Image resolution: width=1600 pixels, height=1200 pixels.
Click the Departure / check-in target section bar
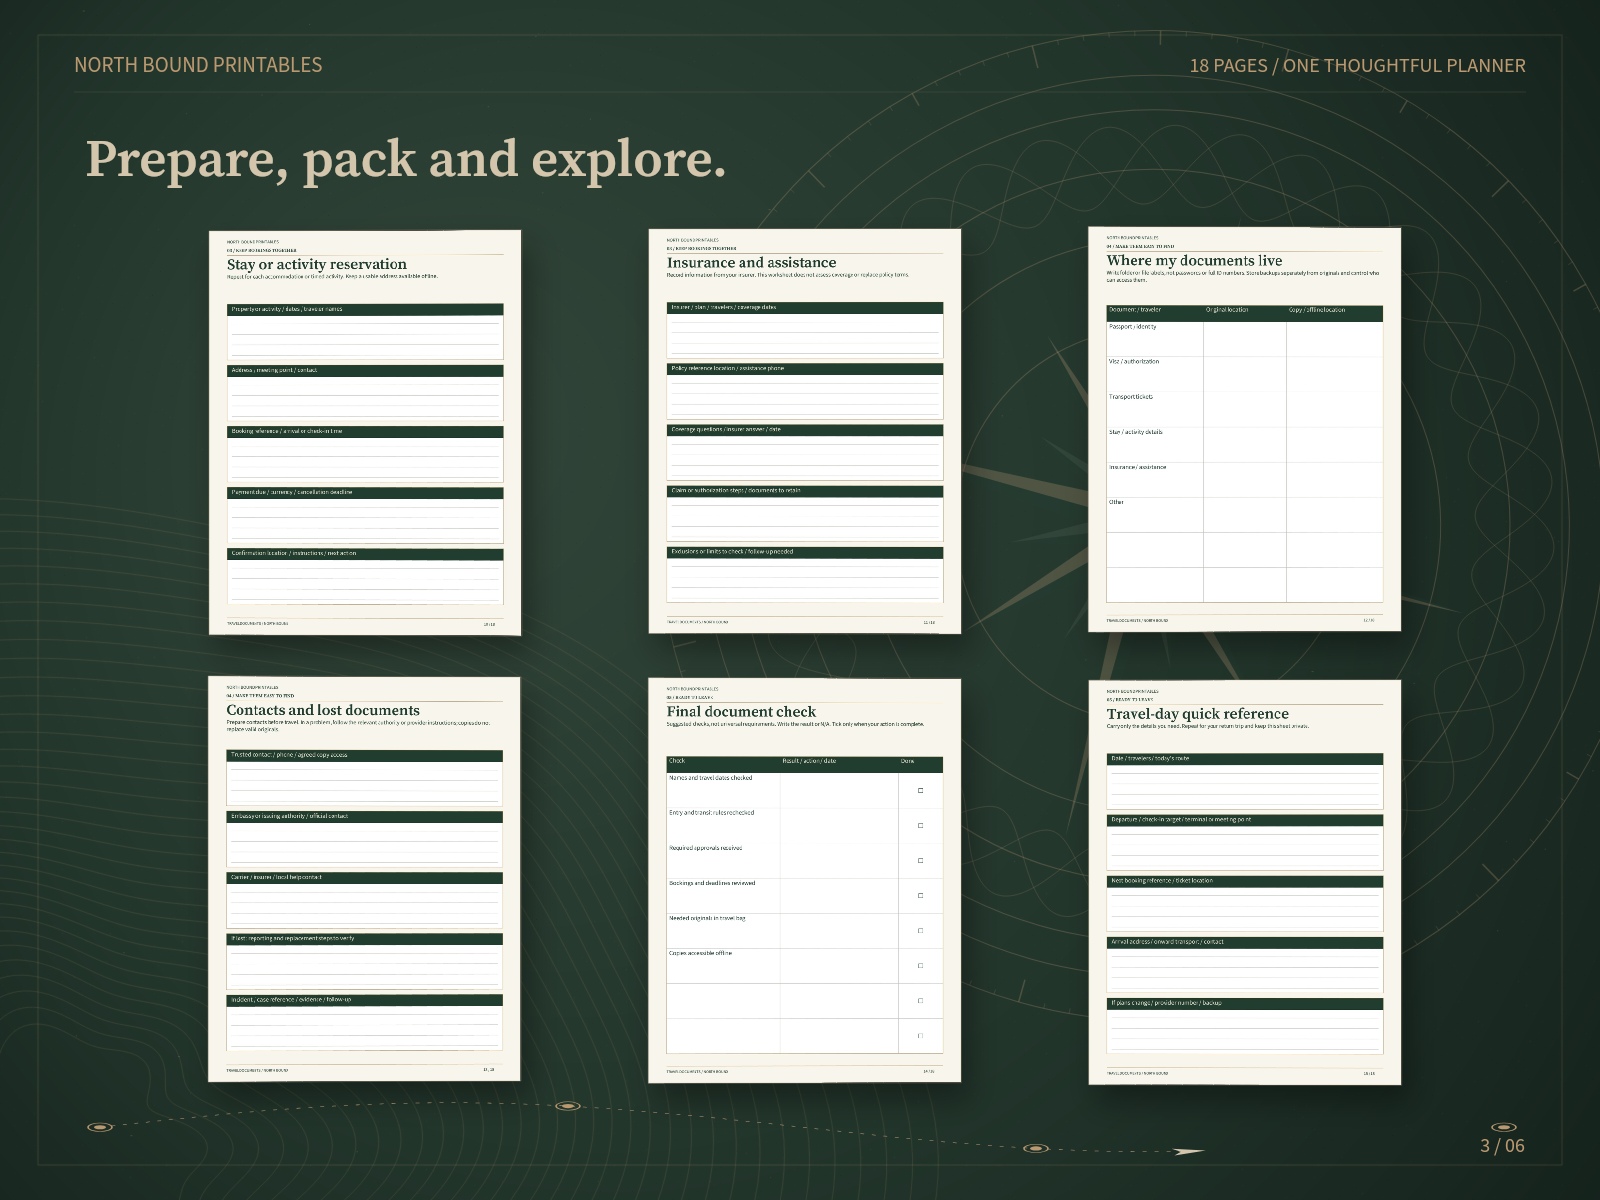[1245, 819]
